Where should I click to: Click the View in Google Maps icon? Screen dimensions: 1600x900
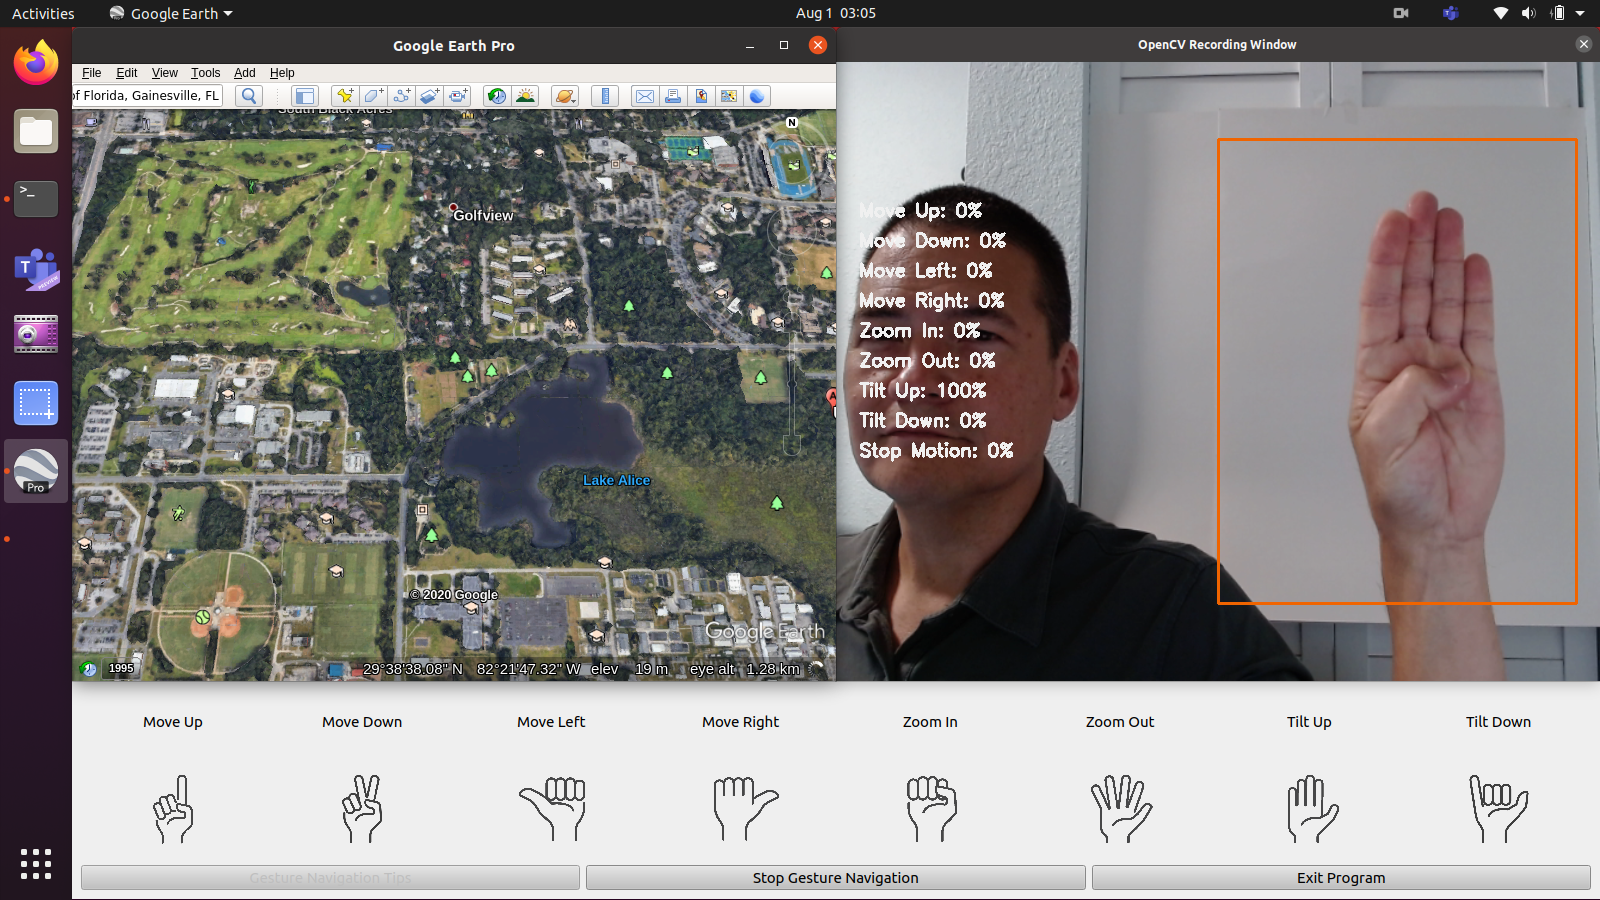729,96
